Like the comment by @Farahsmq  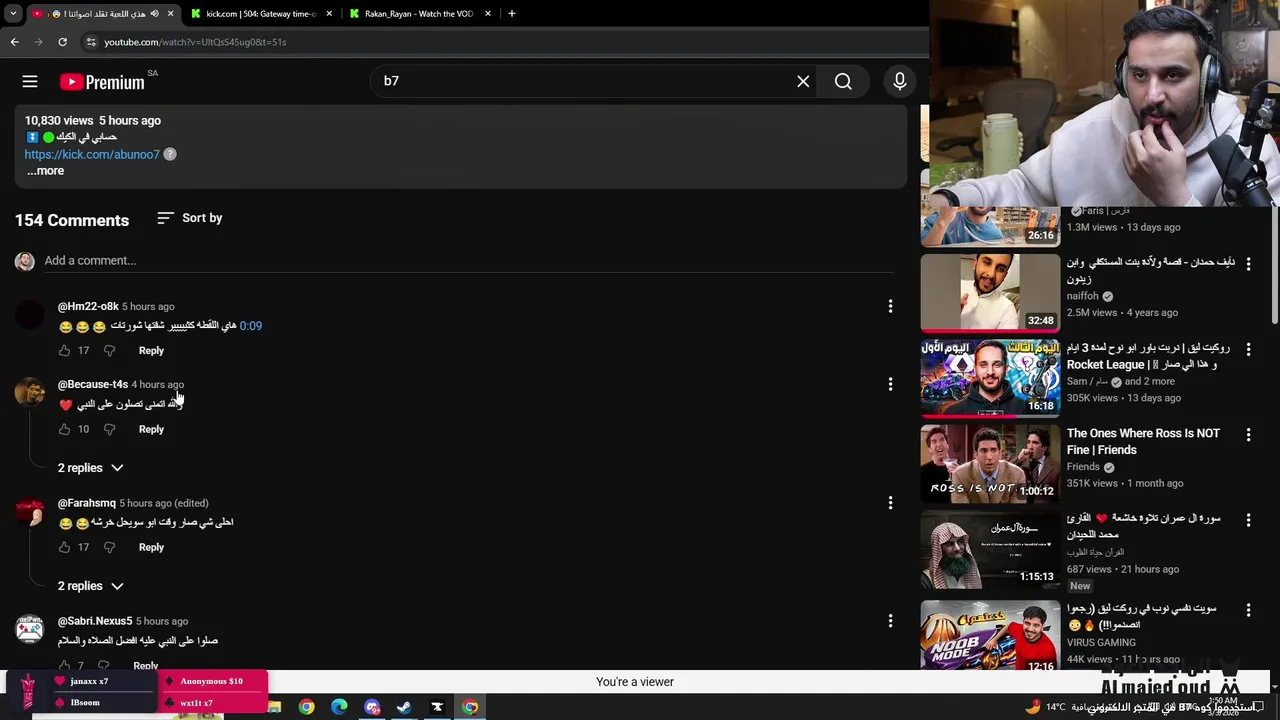click(64, 547)
